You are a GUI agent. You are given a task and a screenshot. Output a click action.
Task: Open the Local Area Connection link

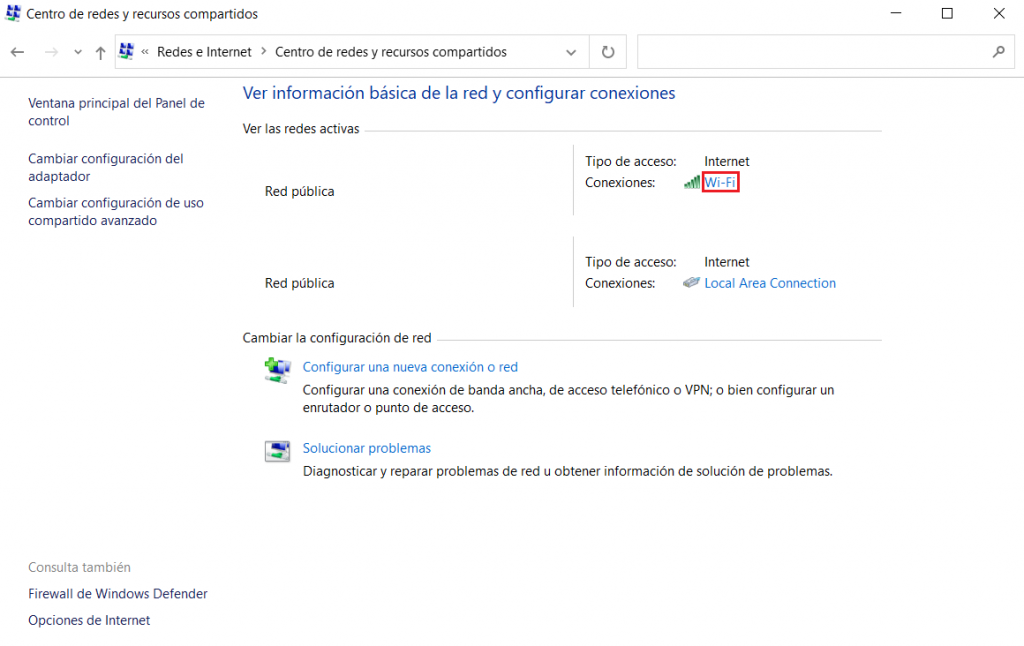coord(769,283)
